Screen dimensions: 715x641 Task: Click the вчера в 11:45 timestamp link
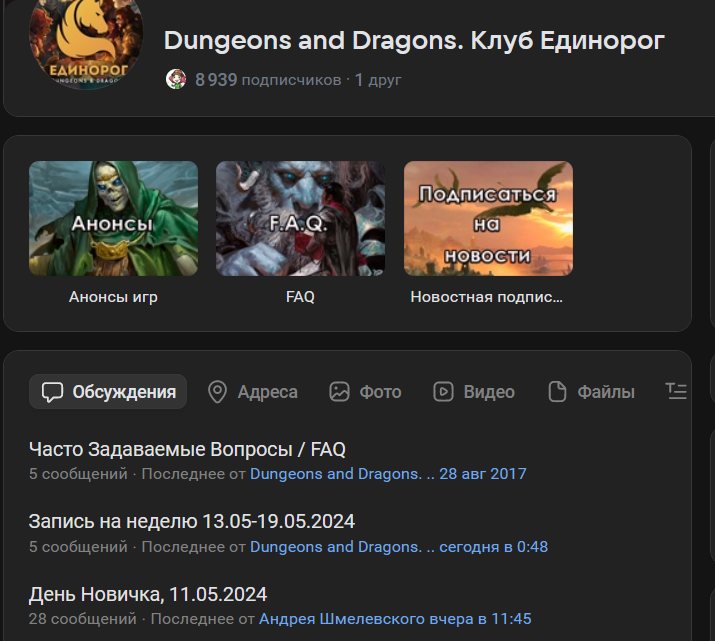[480, 619]
